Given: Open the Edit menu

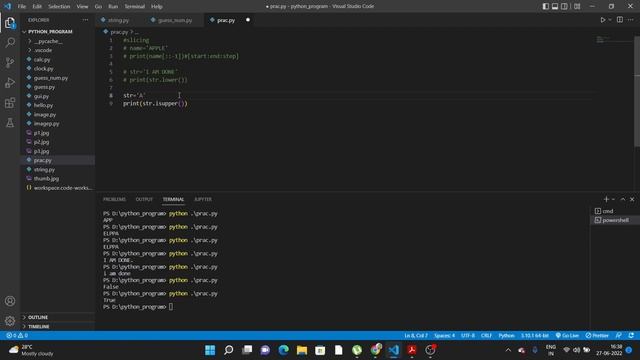Looking at the screenshot, I should pos(37,7).
